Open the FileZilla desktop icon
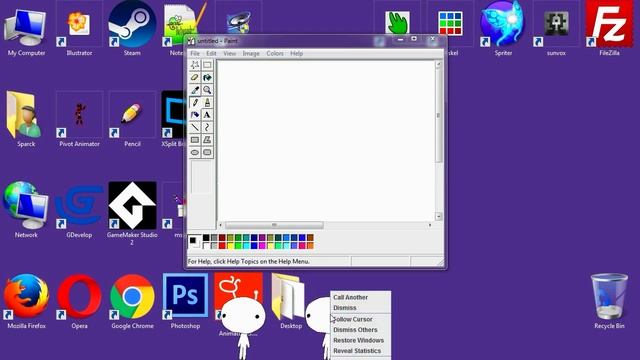The width and height of the screenshot is (640, 360). coord(609,29)
